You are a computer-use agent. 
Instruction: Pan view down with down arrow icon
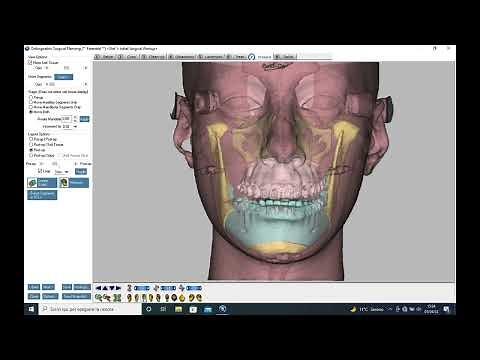tap(112, 288)
